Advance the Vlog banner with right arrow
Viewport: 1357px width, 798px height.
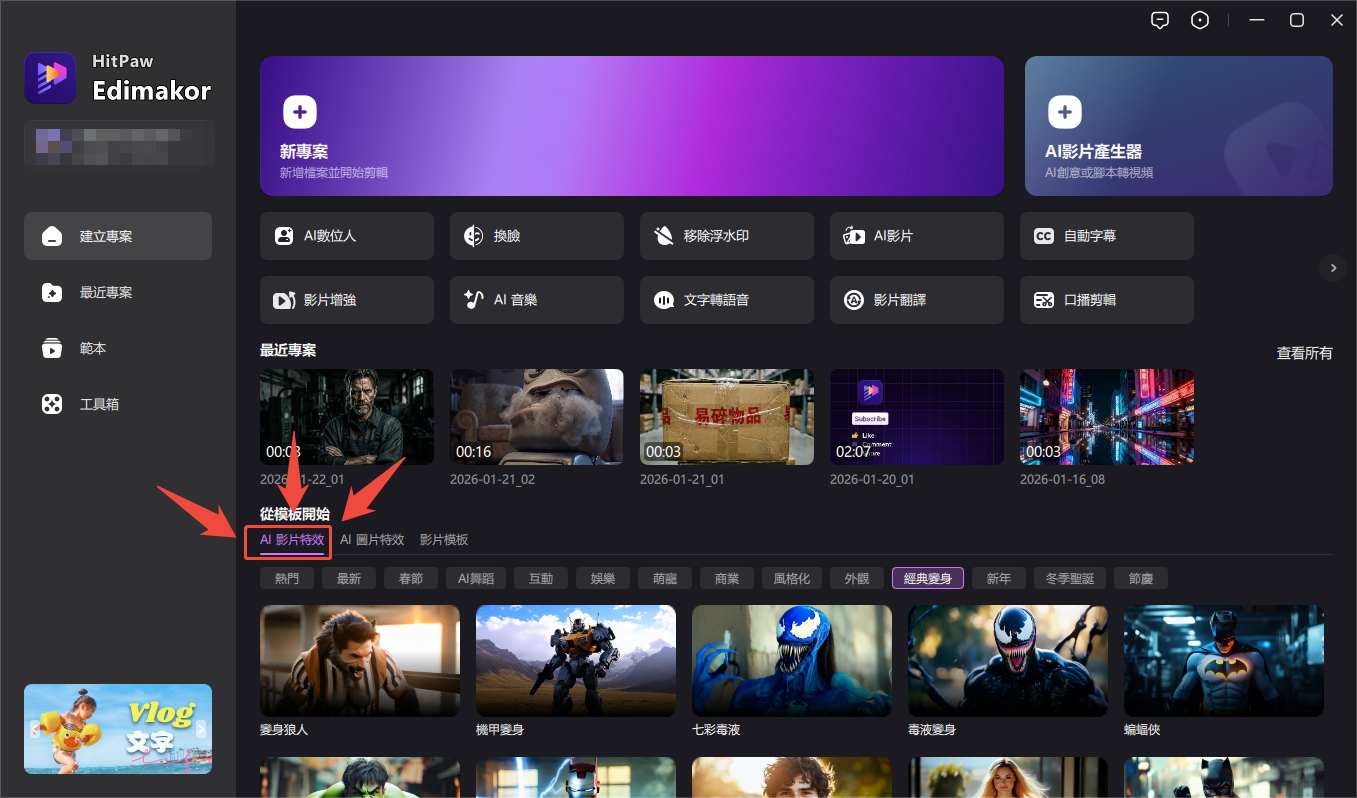pyautogui.click(x=201, y=728)
